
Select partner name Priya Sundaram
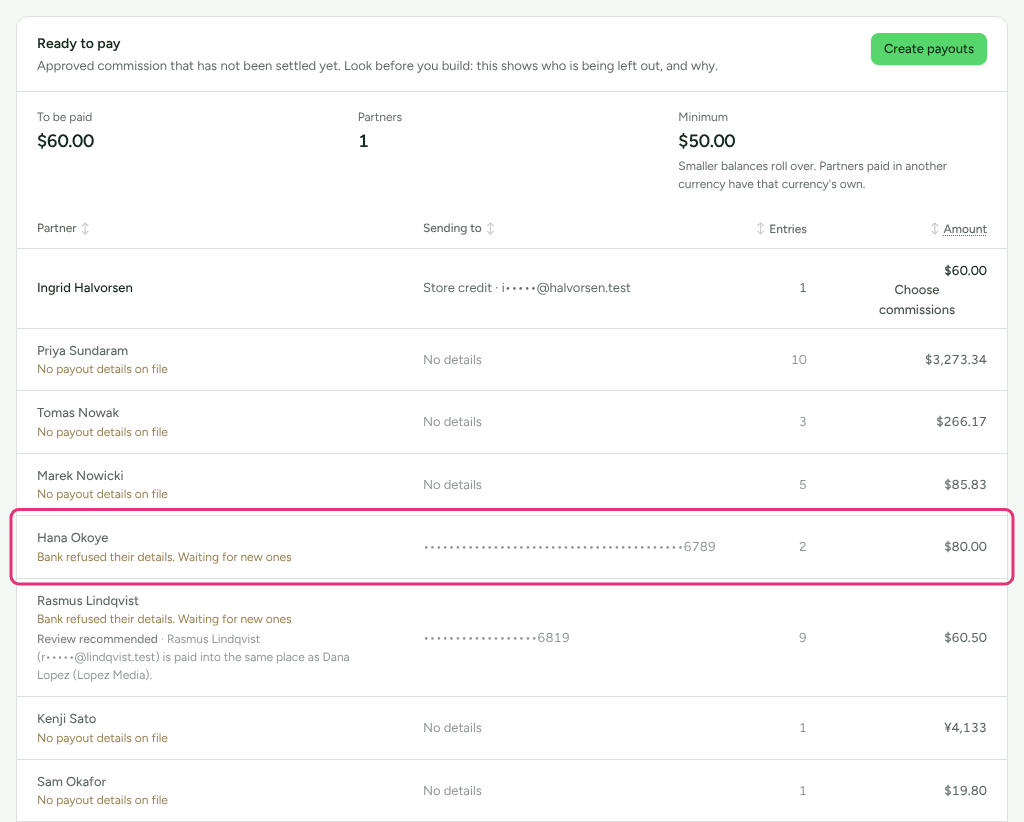(x=82, y=351)
